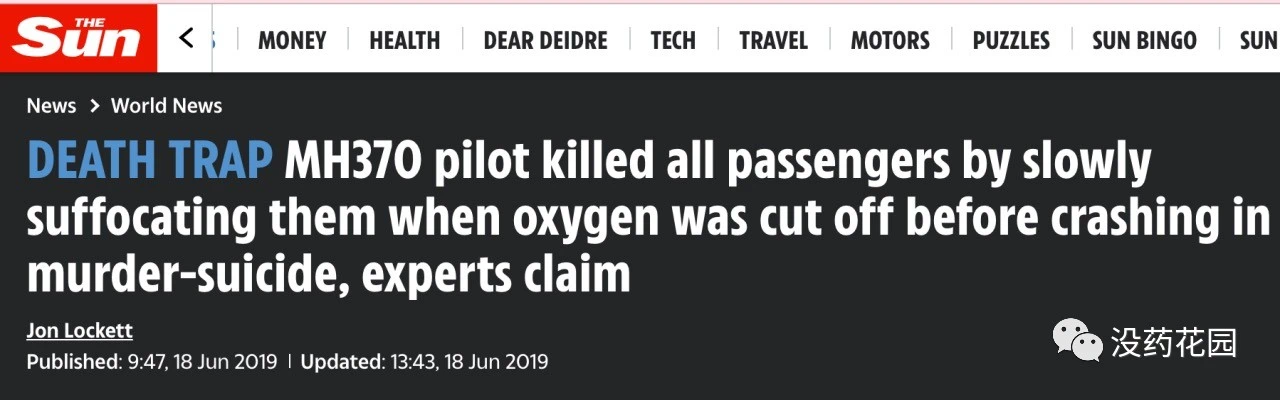
Task: Open the Motors section
Action: tap(890, 40)
